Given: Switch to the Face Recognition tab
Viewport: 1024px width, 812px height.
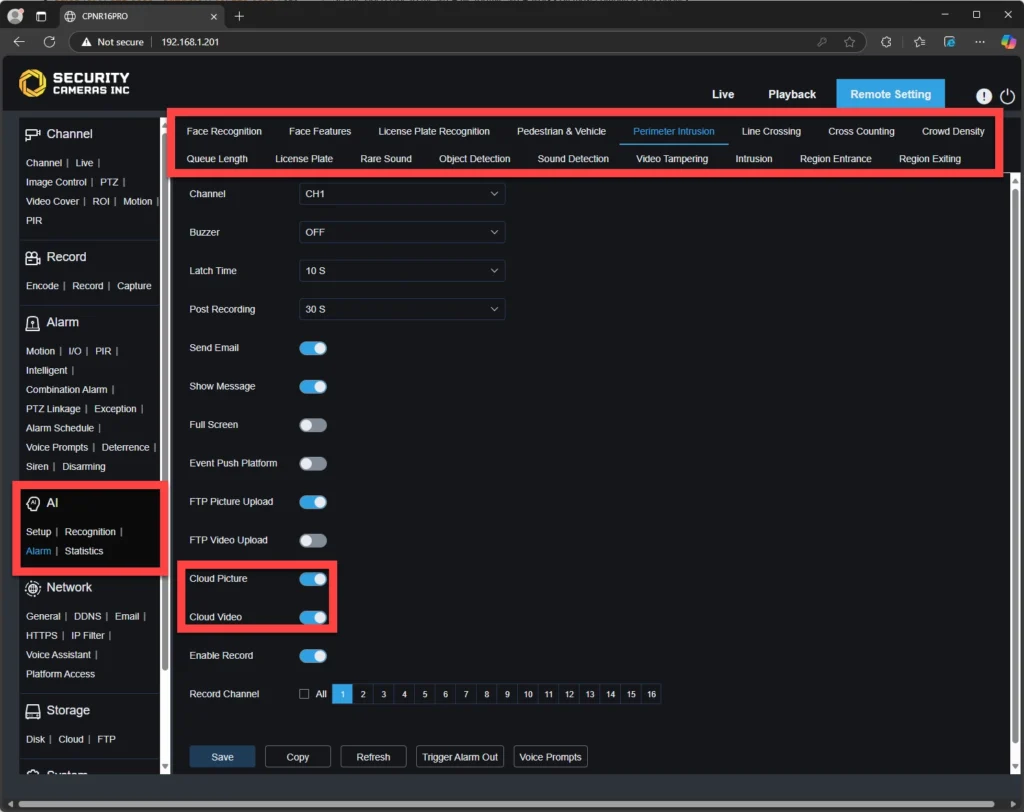Looking at the screenshot, I should 224,131.
